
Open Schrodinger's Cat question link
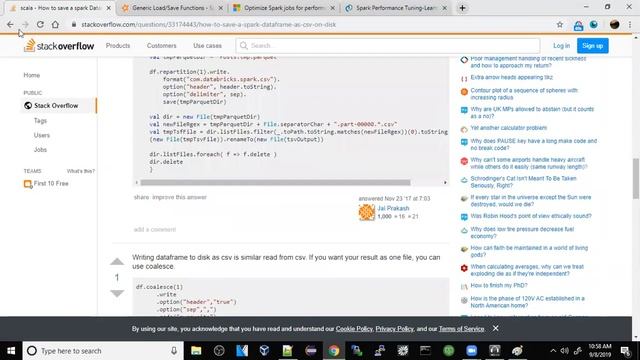tap(523, 182)
